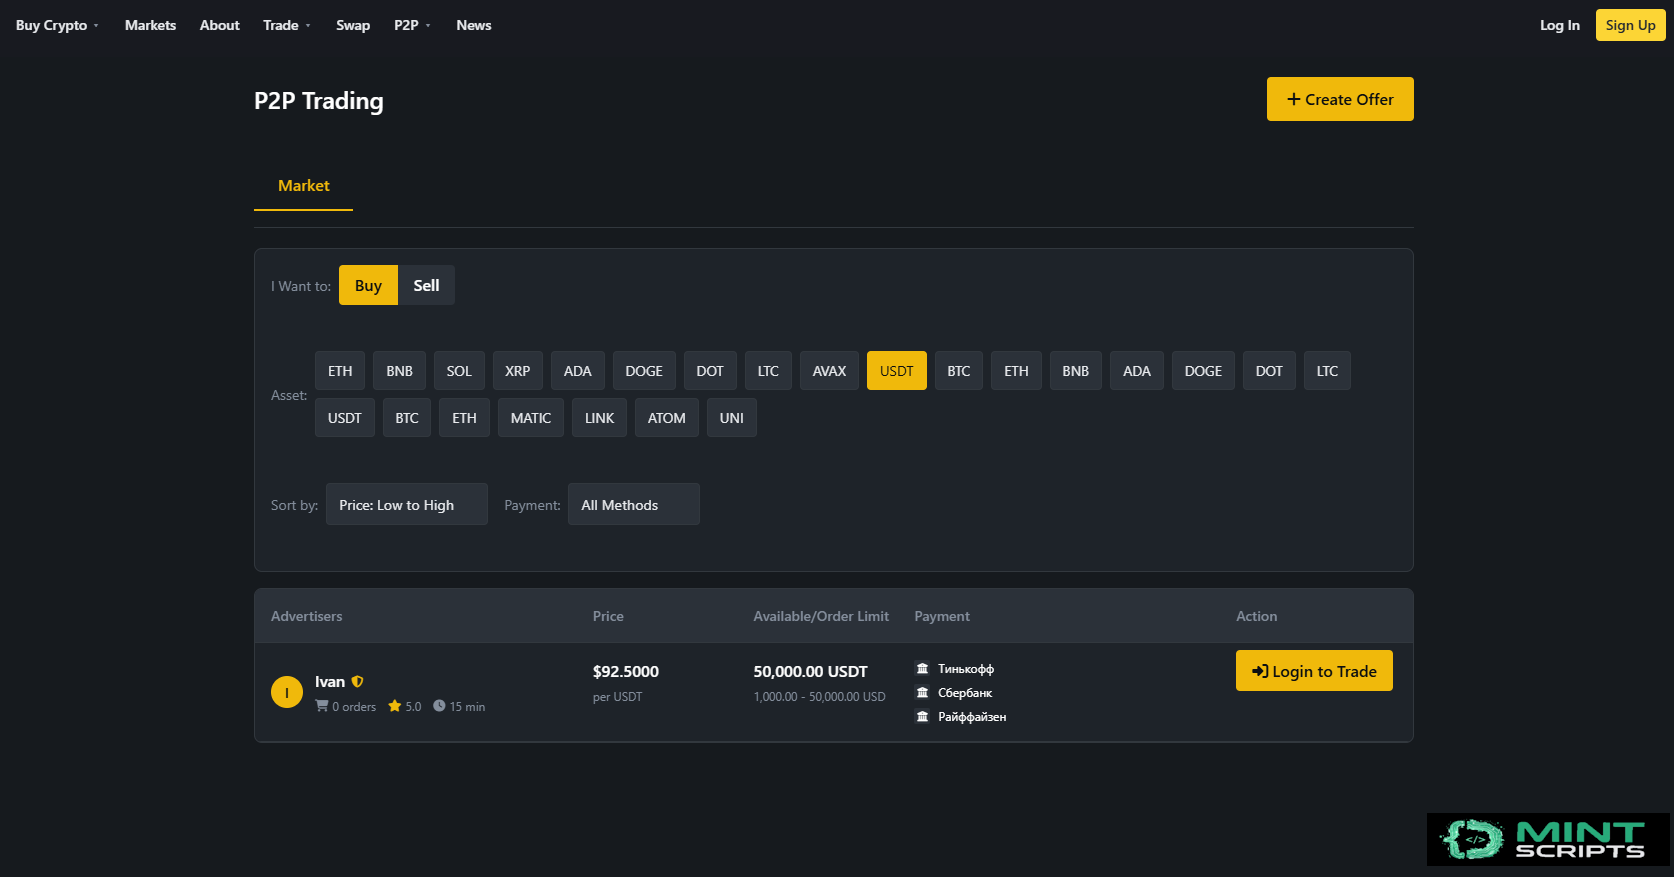Screen dimensions: 1674x877
Task: Click the 1,000.00 - 50,000.00 USD limit text
Action: pyautogui.click(x=820, y=697)
